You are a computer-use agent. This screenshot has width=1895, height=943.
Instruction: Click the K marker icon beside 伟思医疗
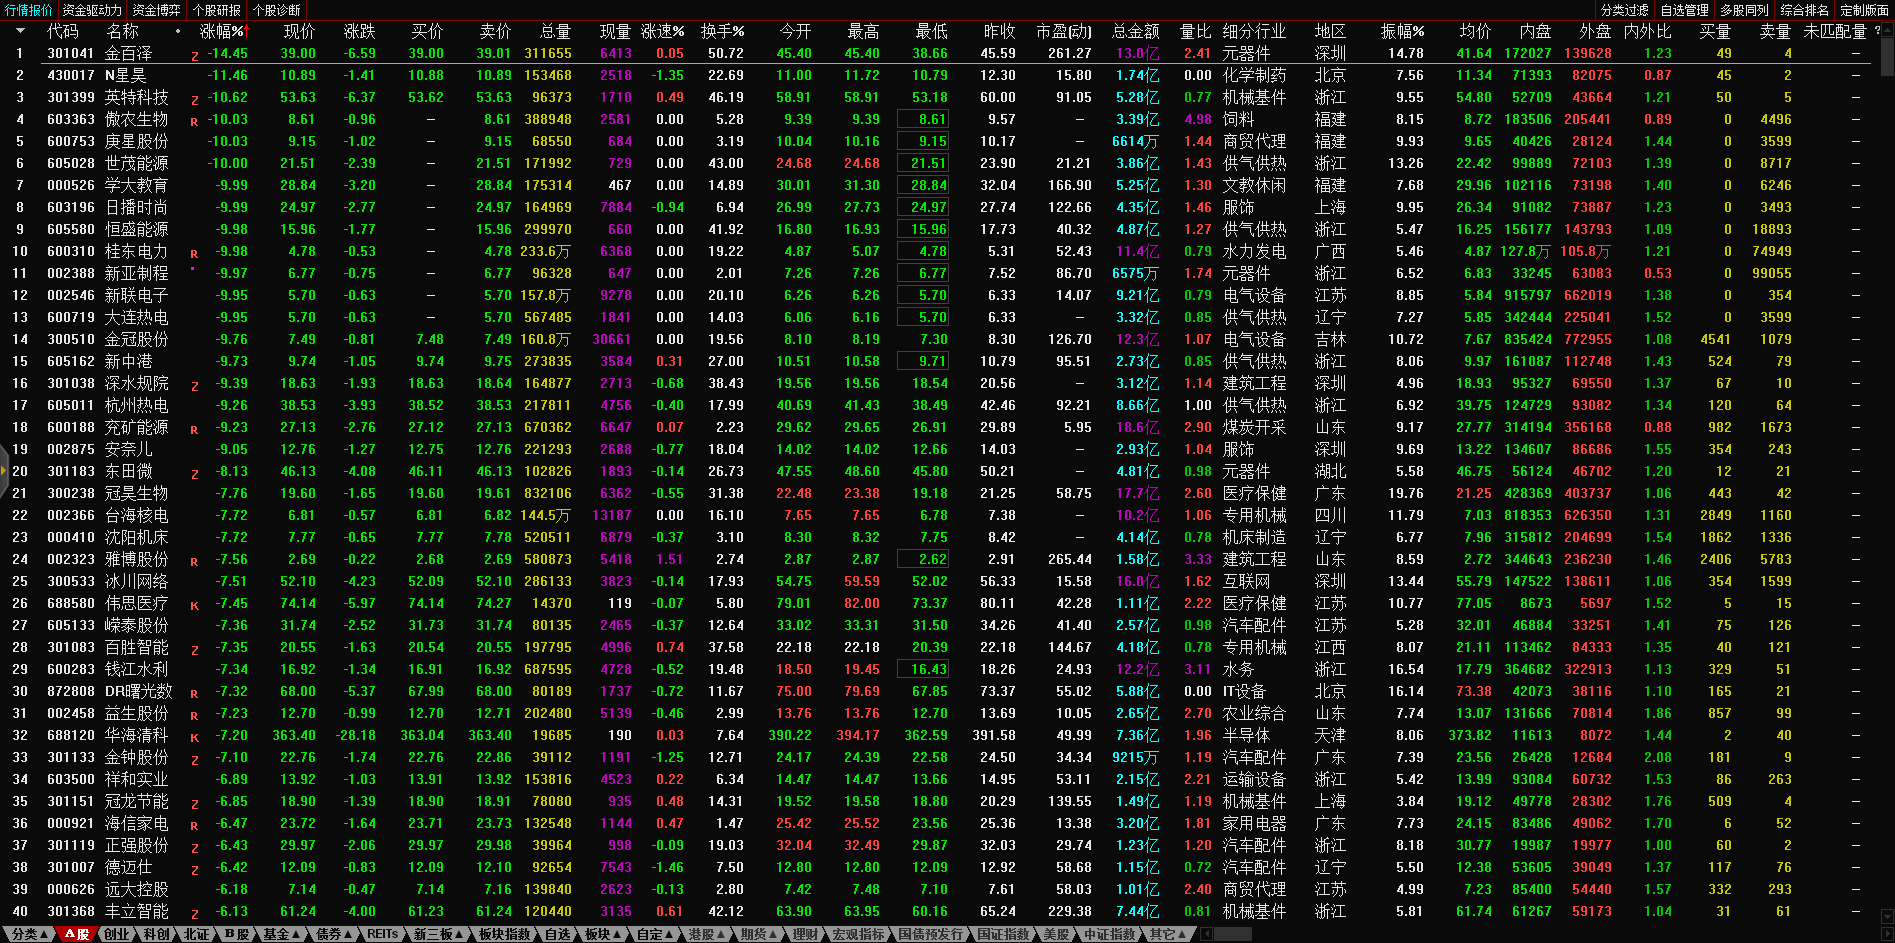194,606
